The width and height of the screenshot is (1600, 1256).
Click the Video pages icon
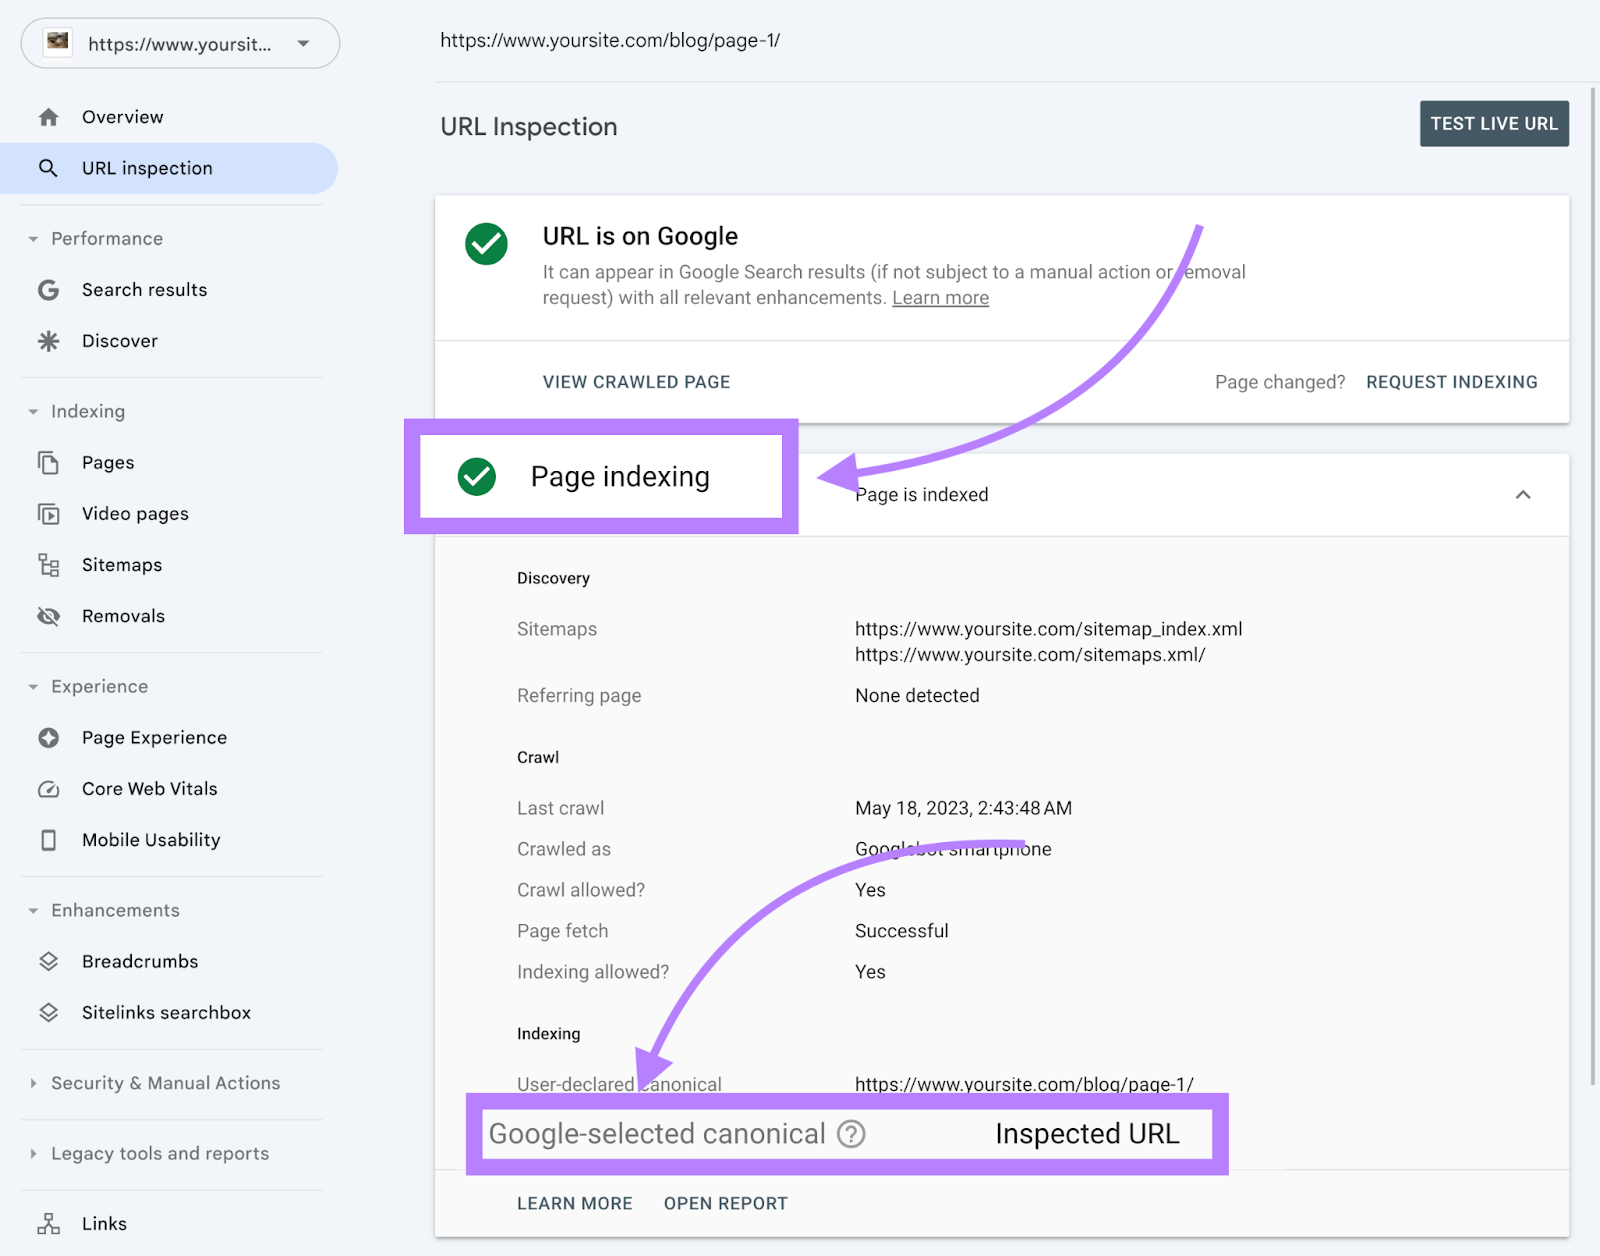pyautogui.click(x=48, y=513)
